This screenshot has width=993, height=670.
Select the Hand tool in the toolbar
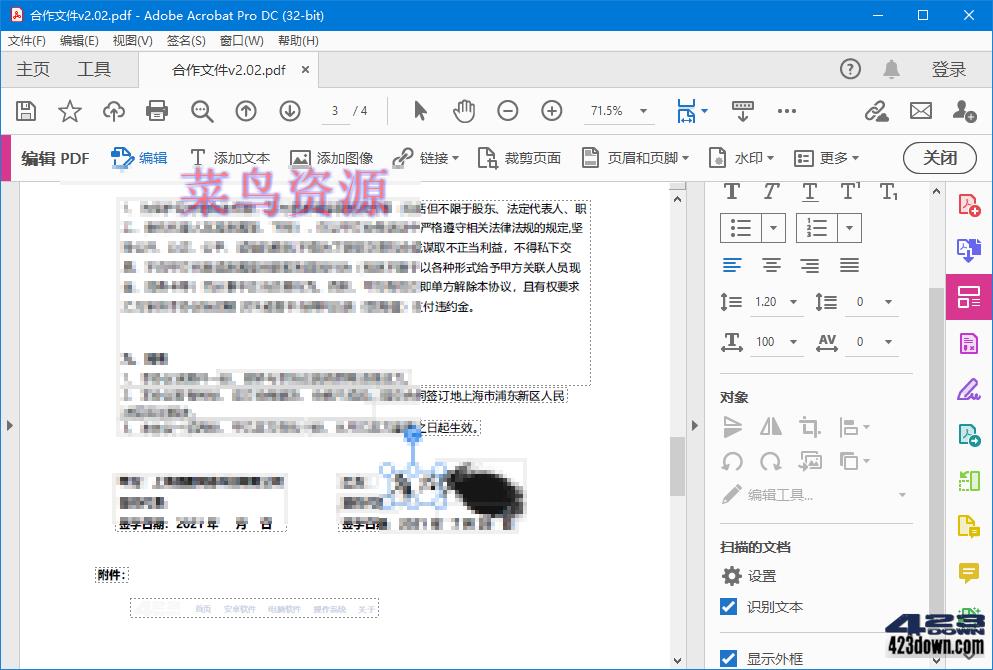click(463, 111)
